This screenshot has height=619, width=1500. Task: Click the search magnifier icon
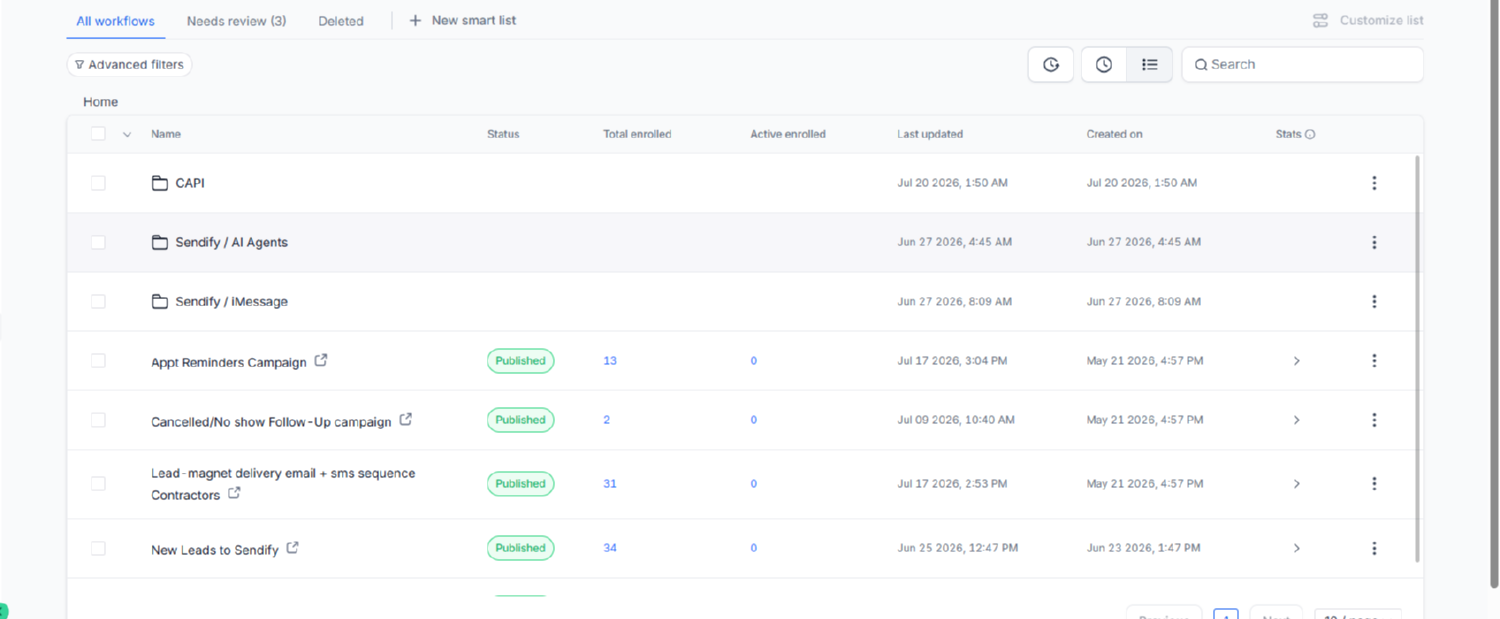click(1201, 64)
